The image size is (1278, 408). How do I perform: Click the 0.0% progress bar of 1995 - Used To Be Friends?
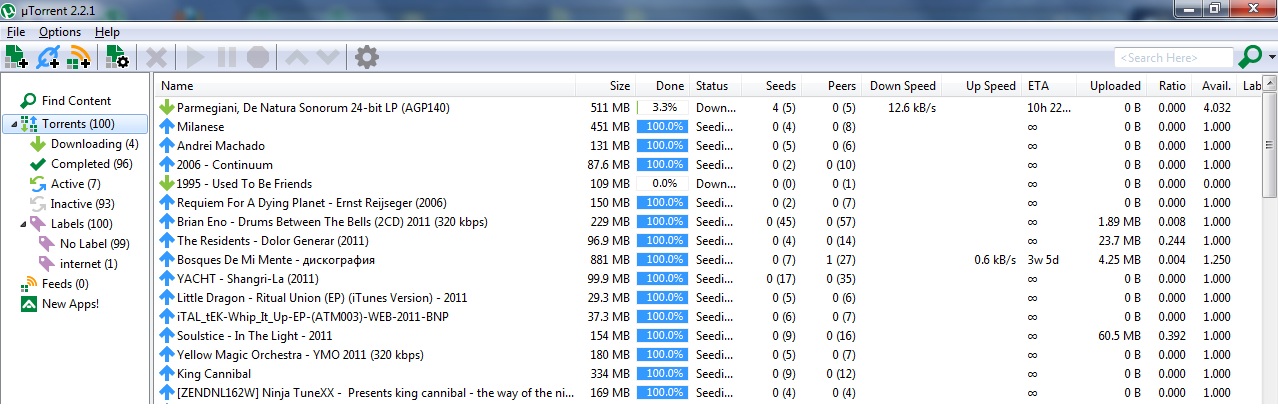[663, 183]
